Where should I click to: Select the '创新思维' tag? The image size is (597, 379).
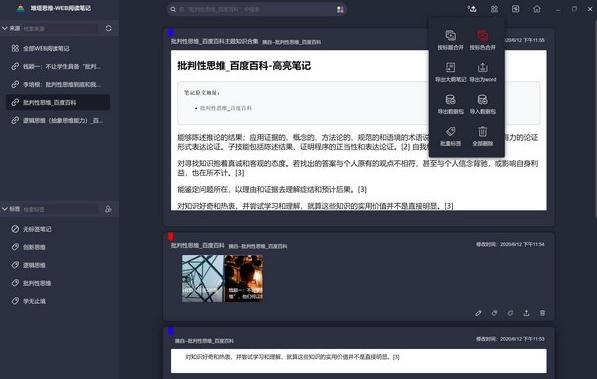58,247
